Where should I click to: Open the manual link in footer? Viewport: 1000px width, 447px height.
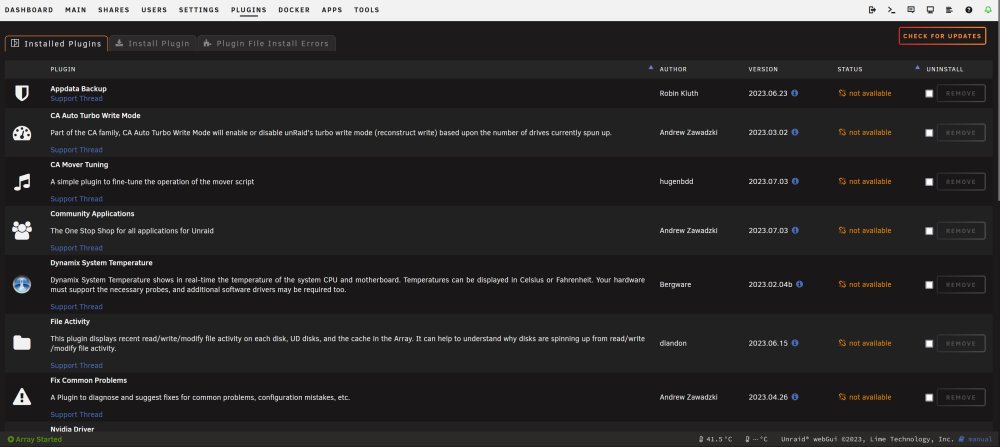tap(980, 439)
